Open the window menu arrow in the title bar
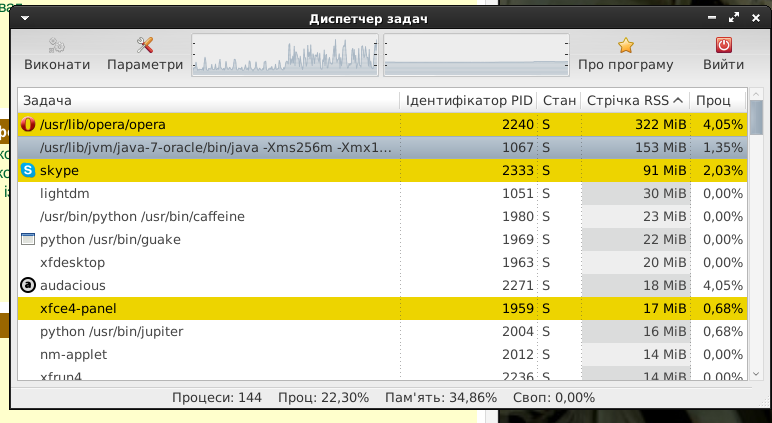Image resolution: width=772 pixels, height=423 pixels. [x=24, y=17]
